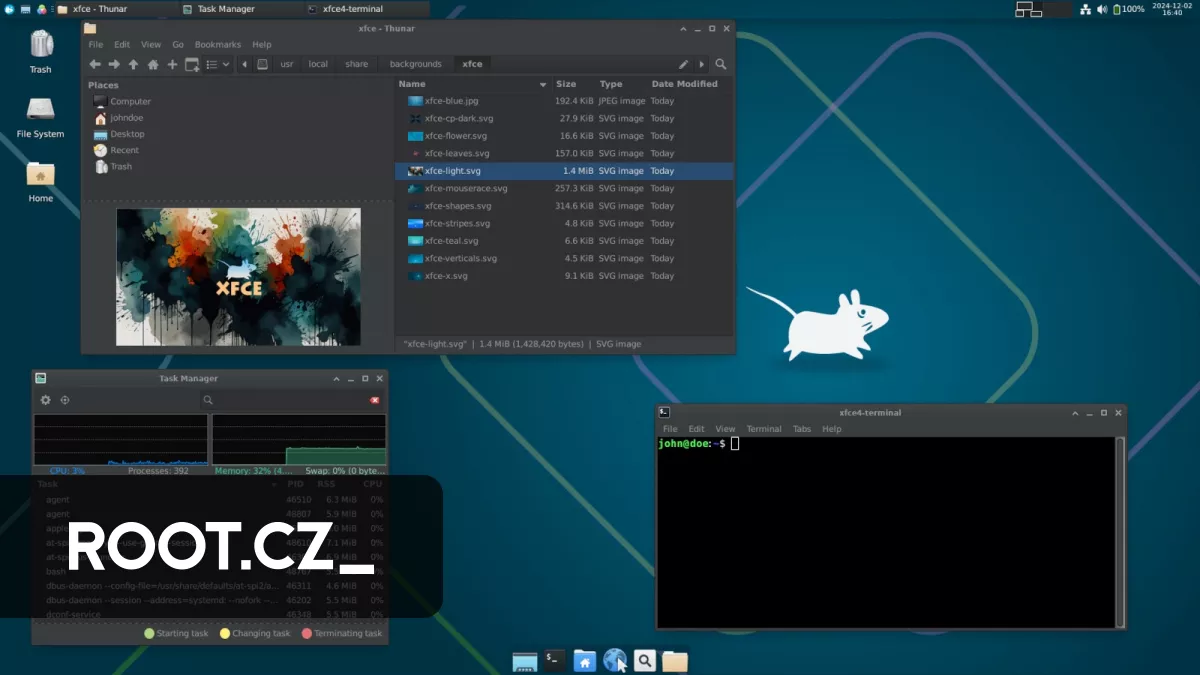Open the view-style dropdown chevron in Thunar
Image resolution: width=1200 pixels, height=675 pixels.
(224, 64)
